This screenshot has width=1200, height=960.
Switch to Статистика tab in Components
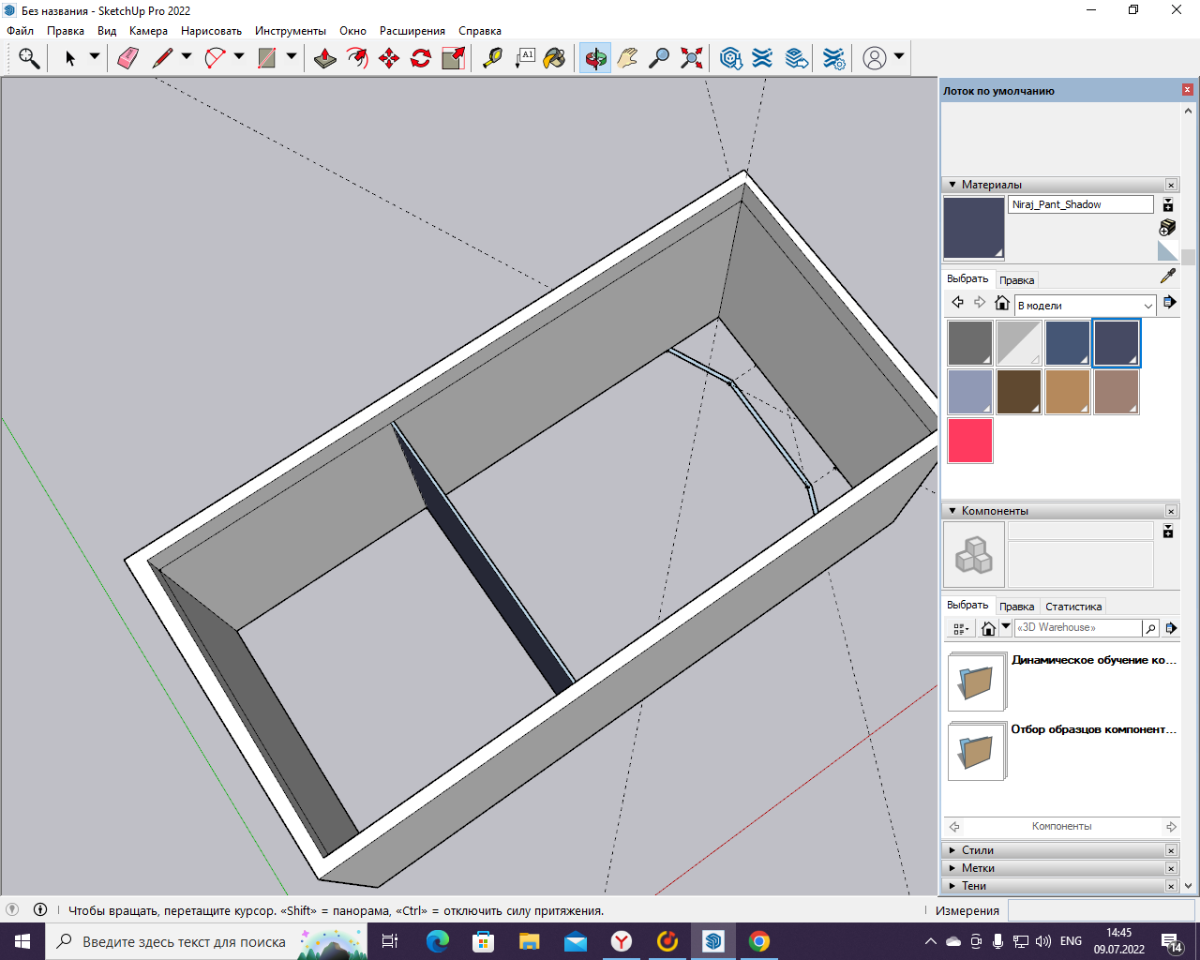click(1073, 606)
